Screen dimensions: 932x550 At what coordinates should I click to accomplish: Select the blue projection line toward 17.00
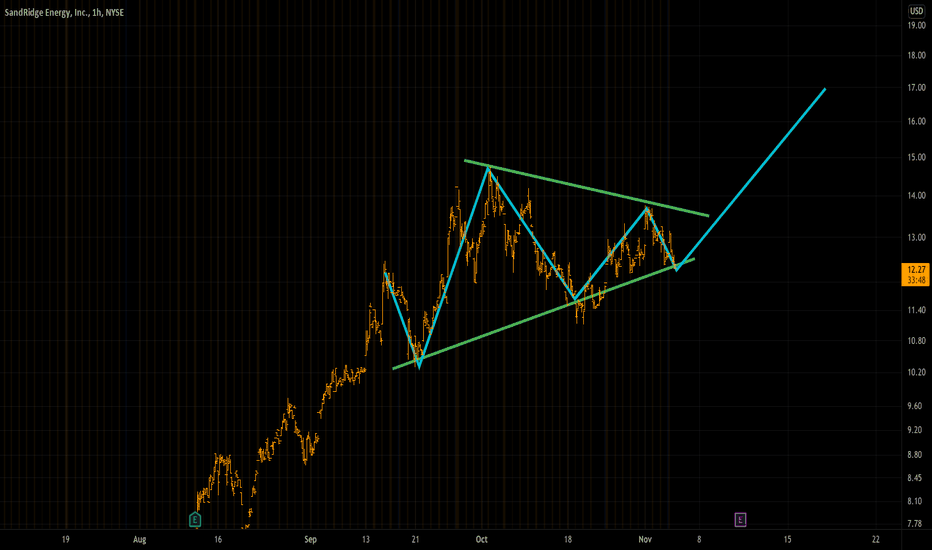point(751,180)
